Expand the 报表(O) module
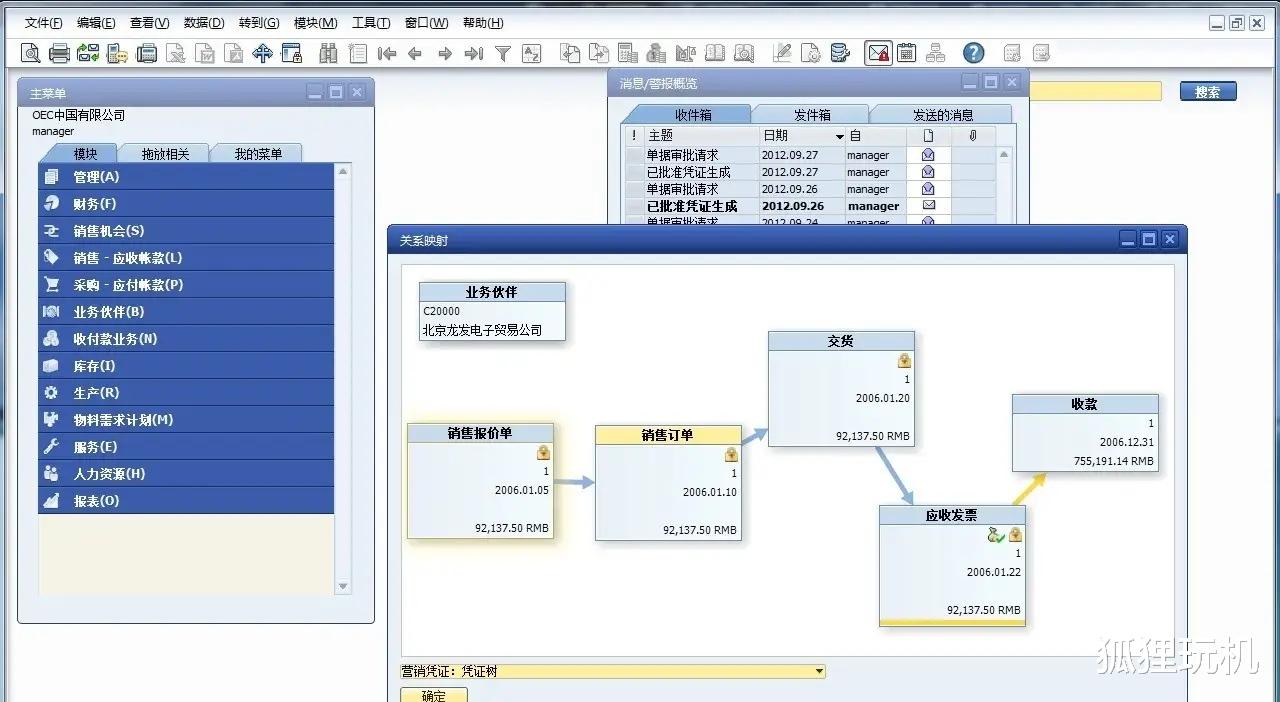Image resolution: width=1280 pixels, height=702 pixels. click(x=186, y=501)
